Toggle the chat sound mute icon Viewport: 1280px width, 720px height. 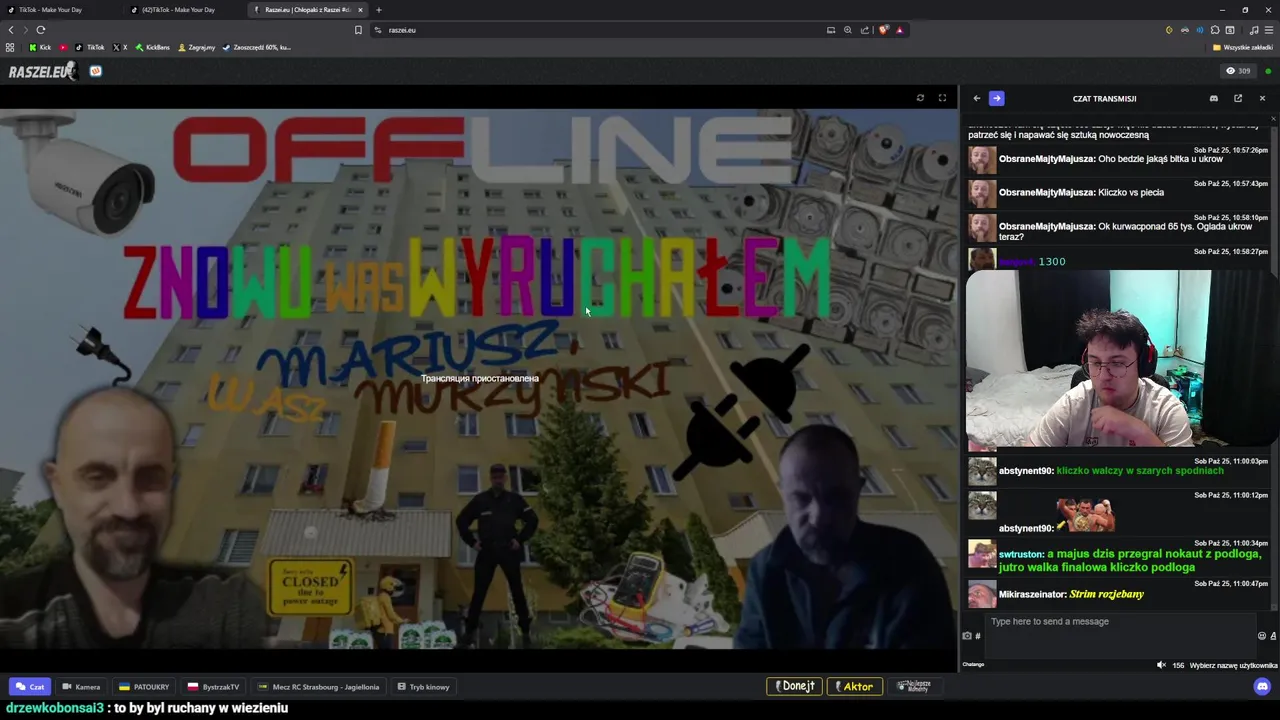1161,665
